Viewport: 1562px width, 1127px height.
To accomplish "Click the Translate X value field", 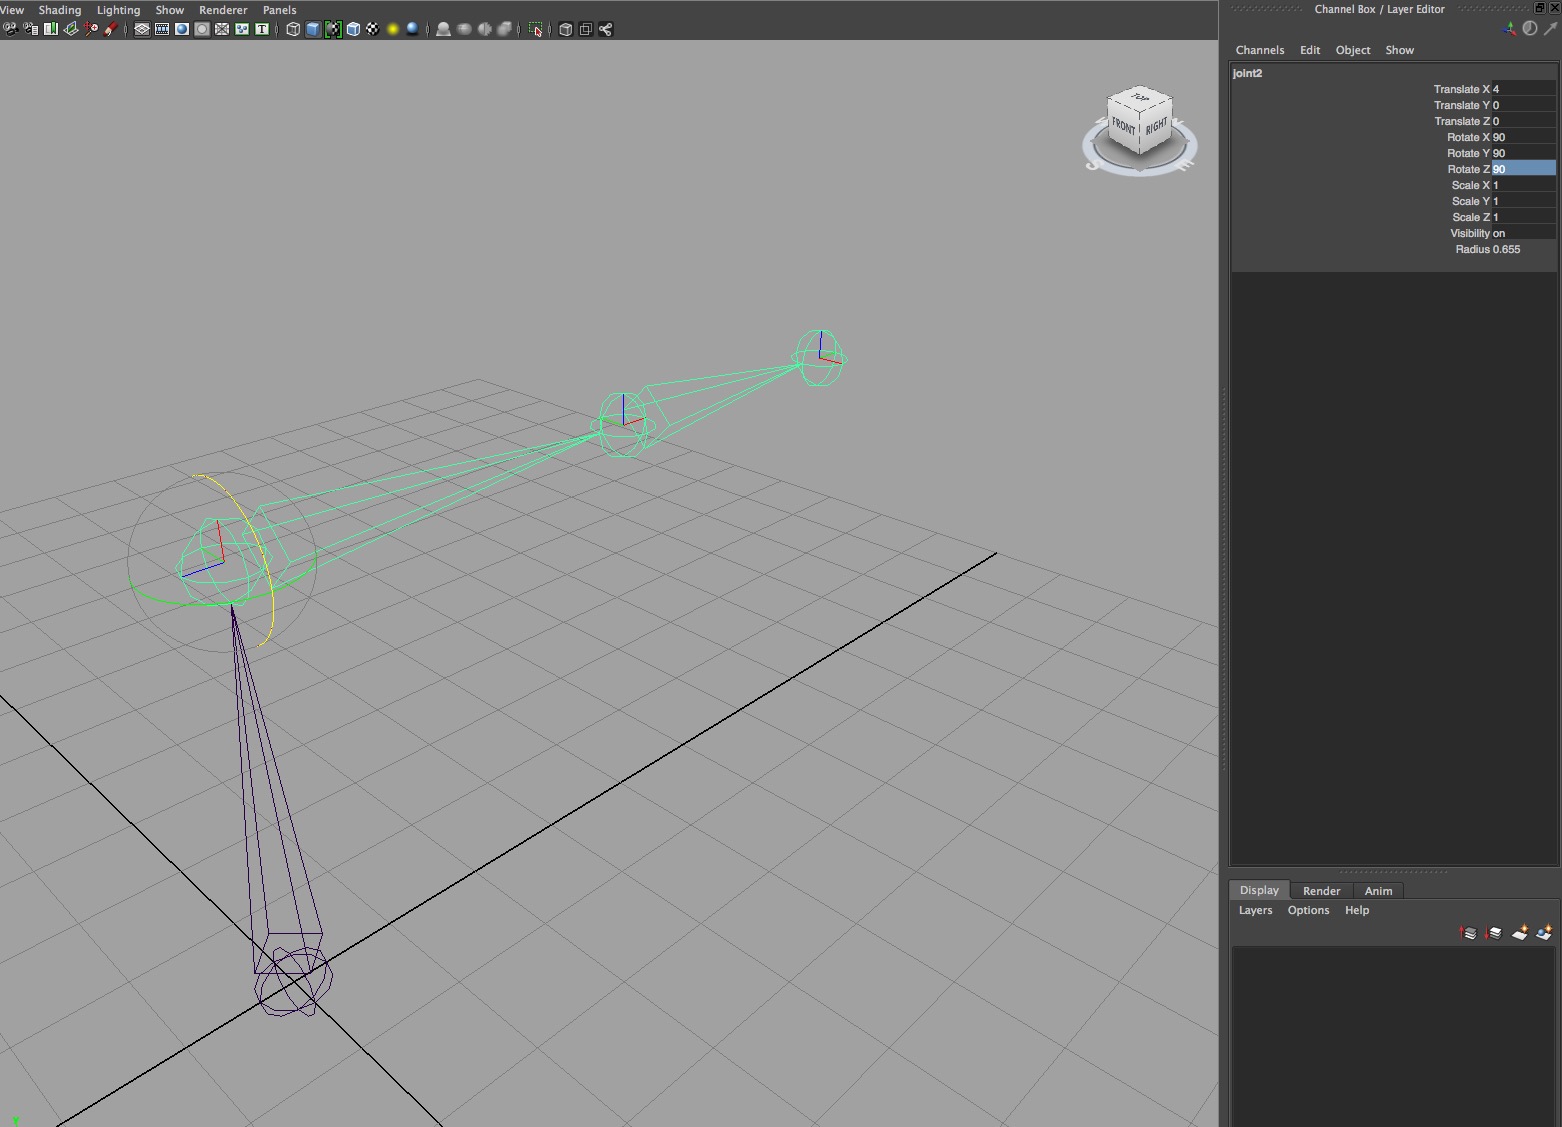I will (x=1522, y=89).
